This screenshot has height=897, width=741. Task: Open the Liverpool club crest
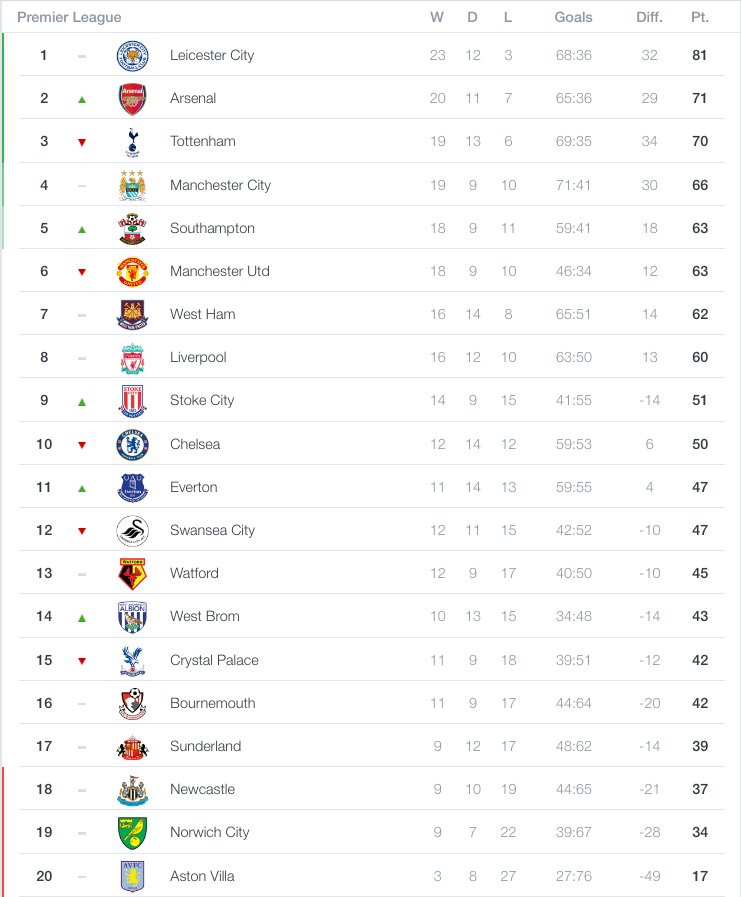click(132, 358)
